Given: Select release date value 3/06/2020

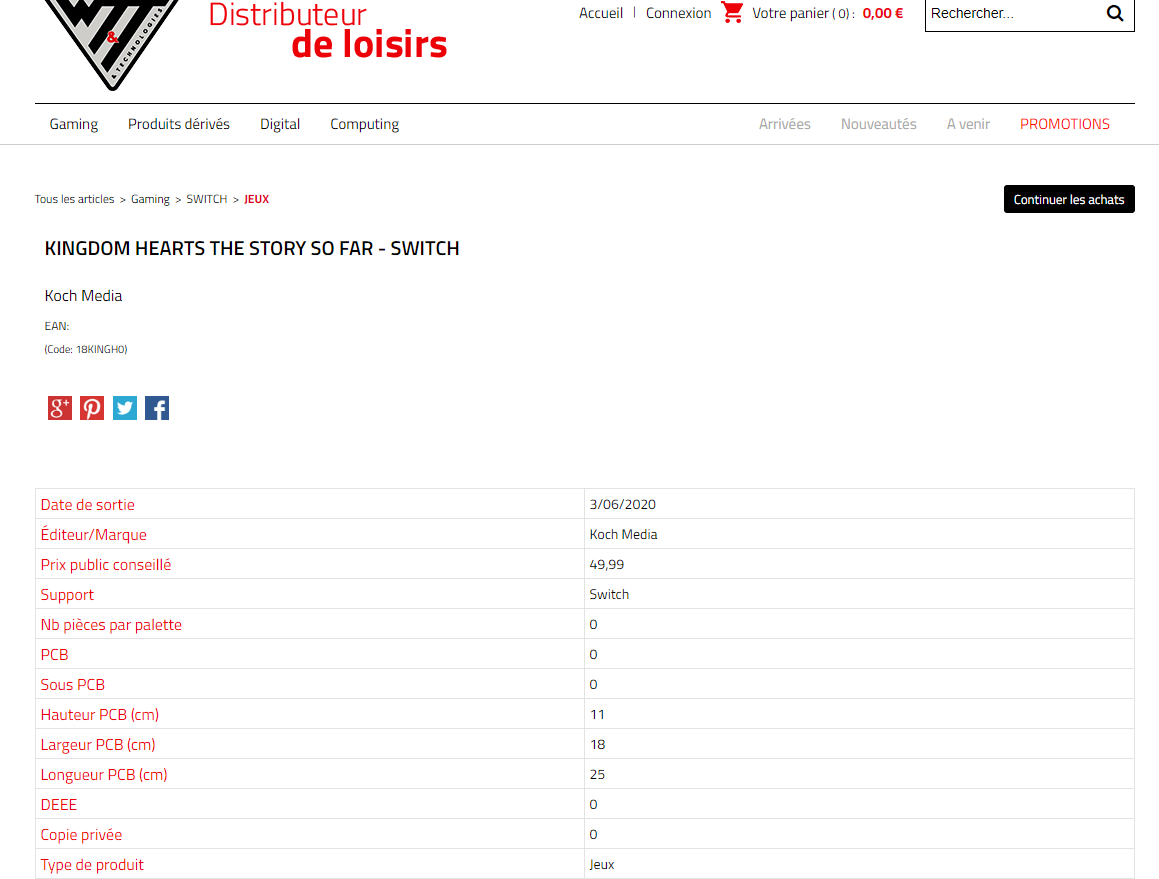Looking at the screenshot, I should tap(622, 504).
